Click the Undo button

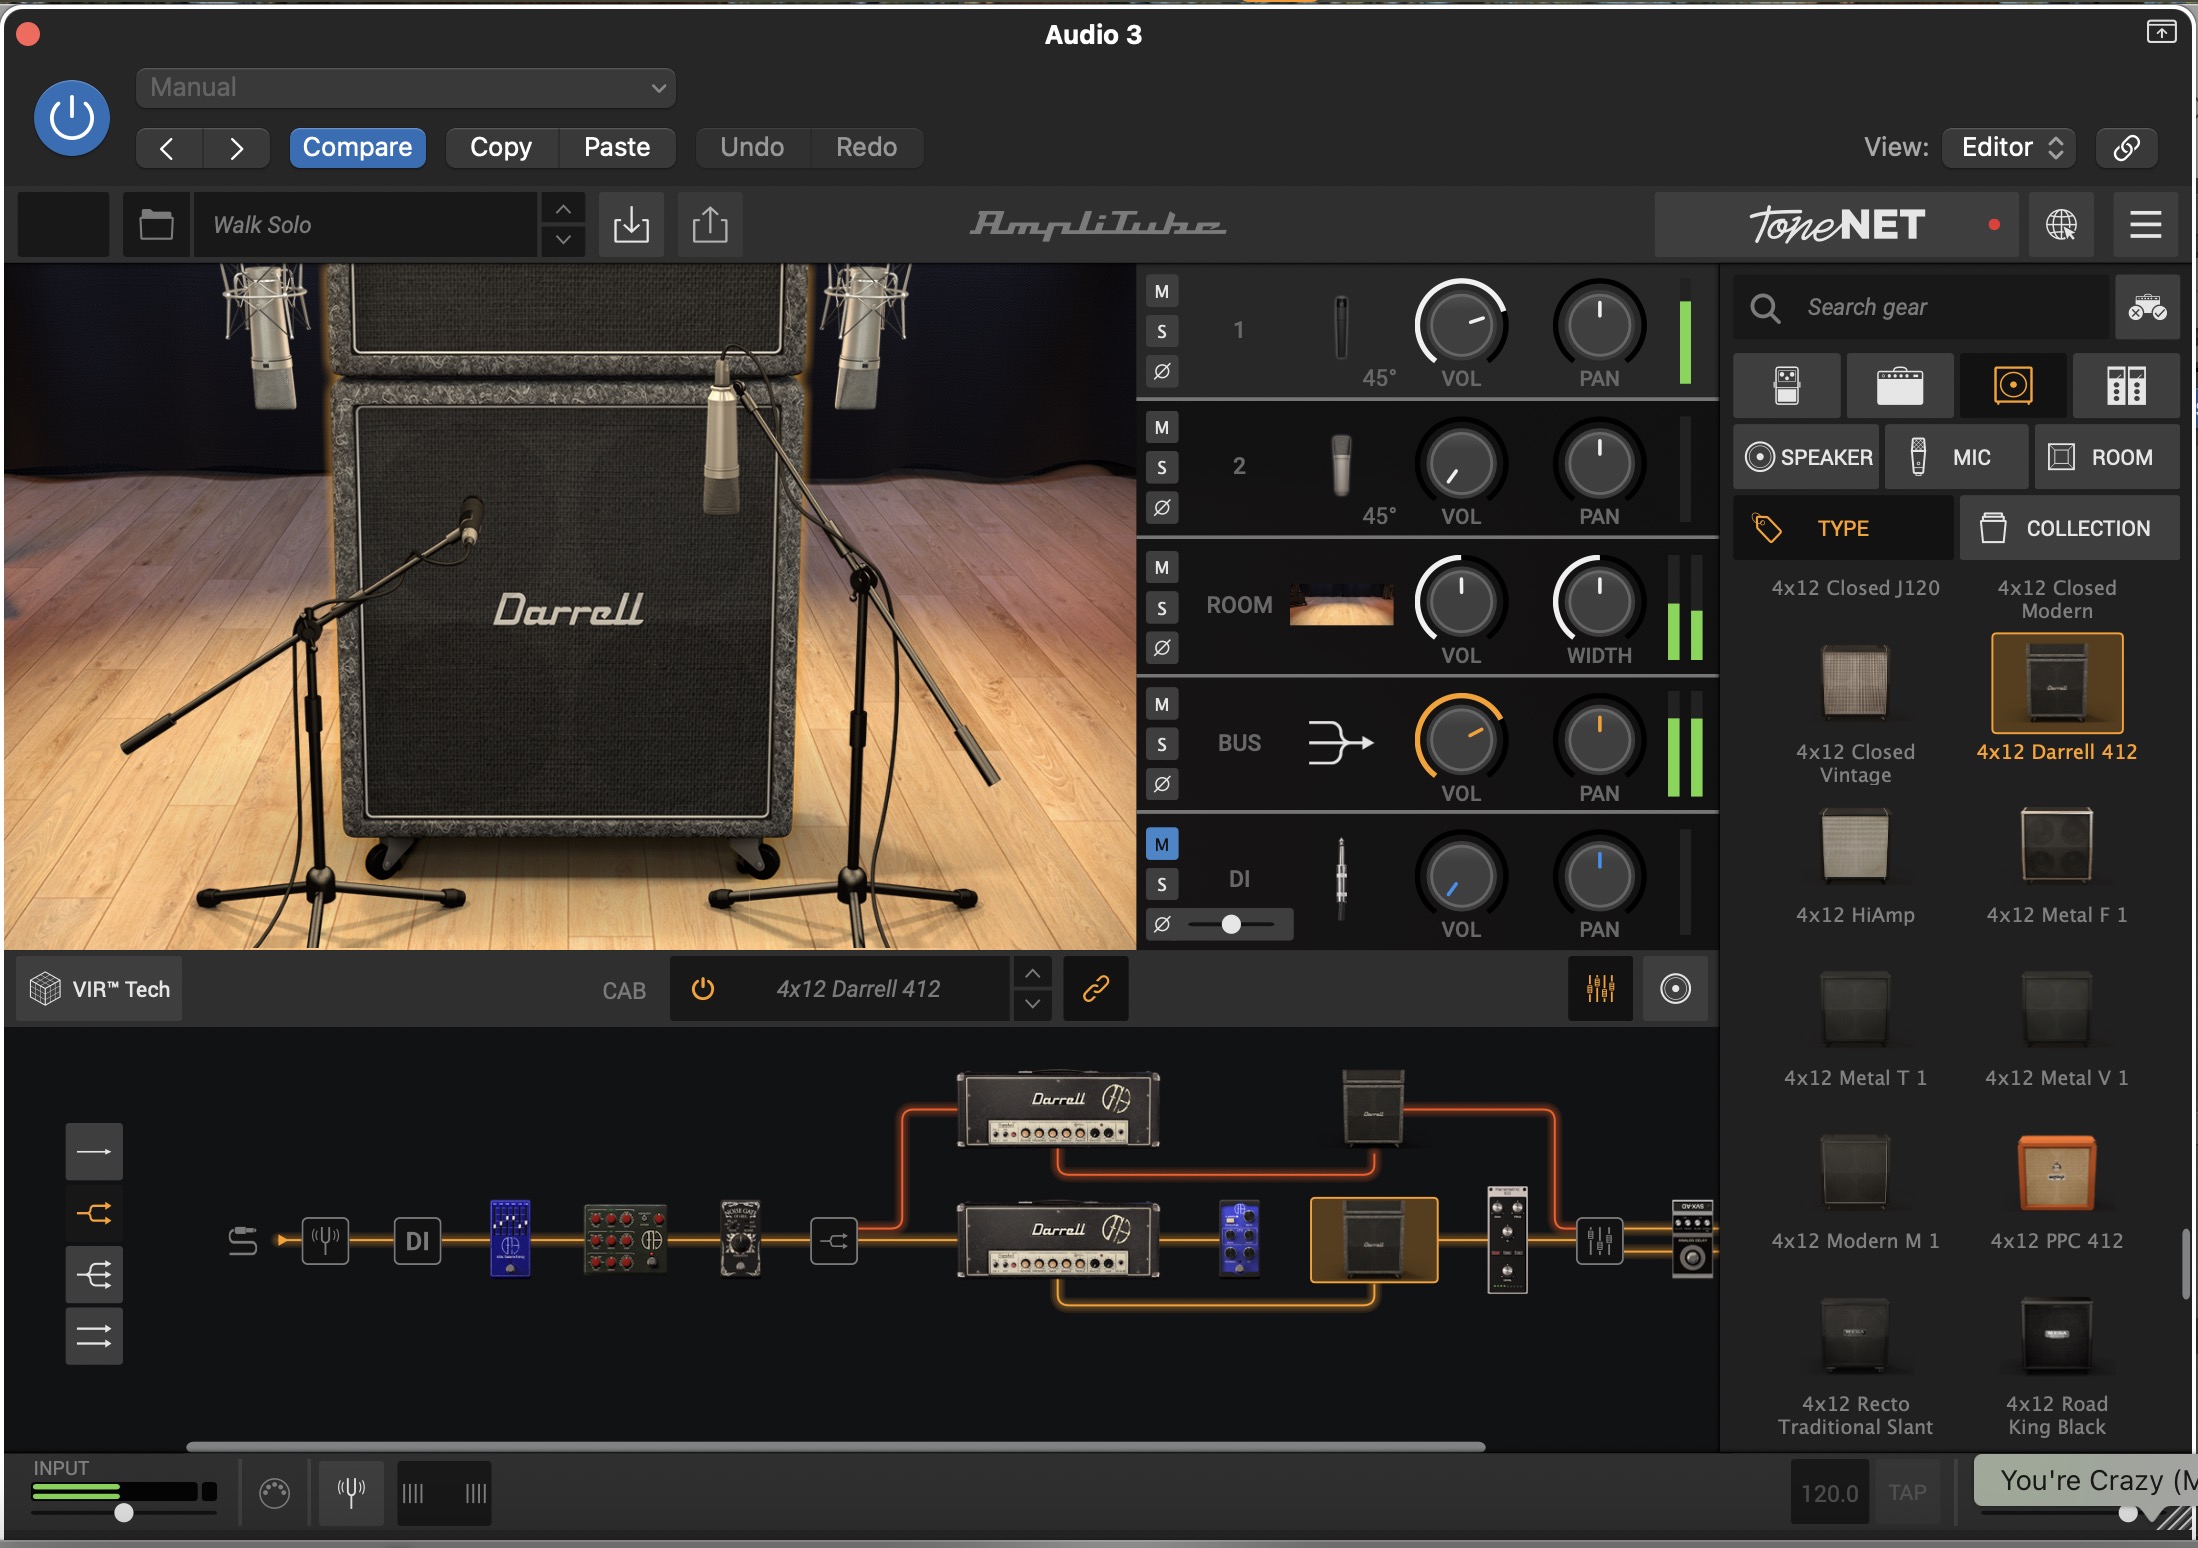[x=752, y=148]
